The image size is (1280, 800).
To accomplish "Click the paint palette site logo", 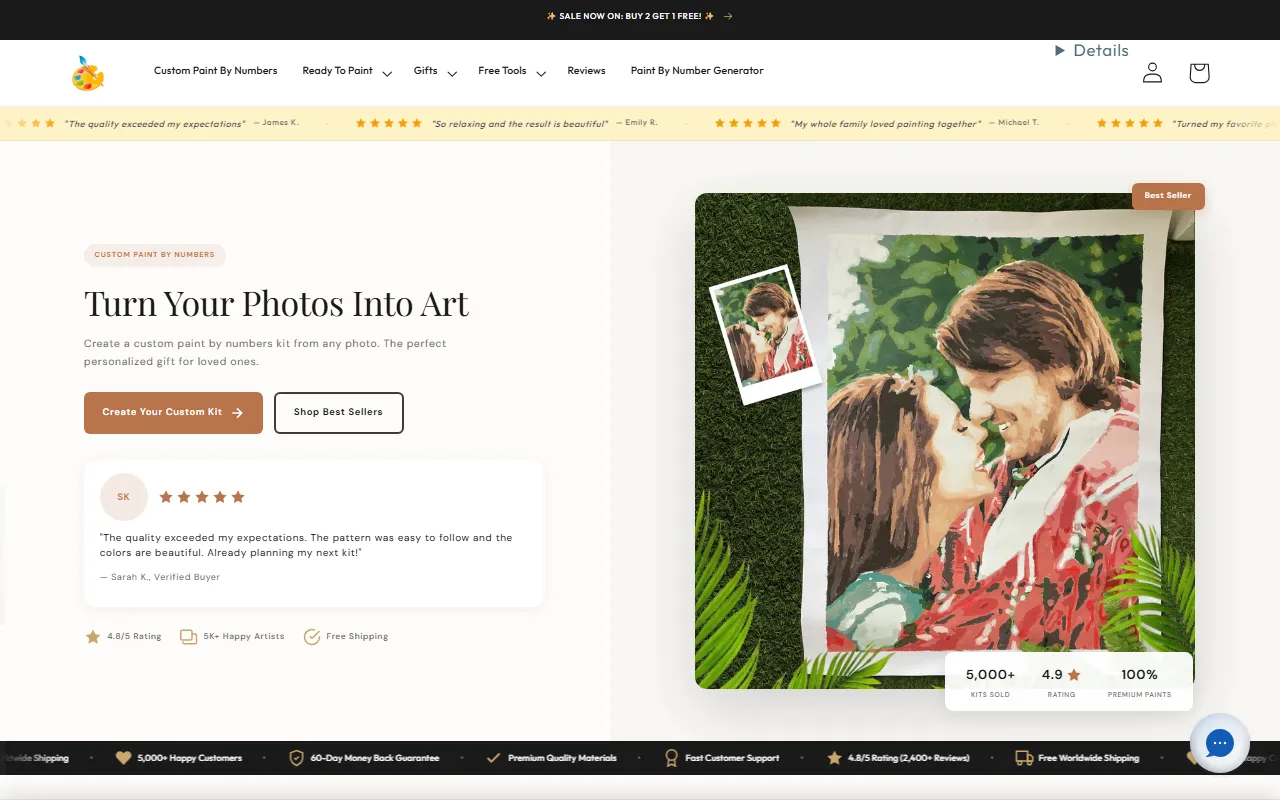I will (88, 73).
